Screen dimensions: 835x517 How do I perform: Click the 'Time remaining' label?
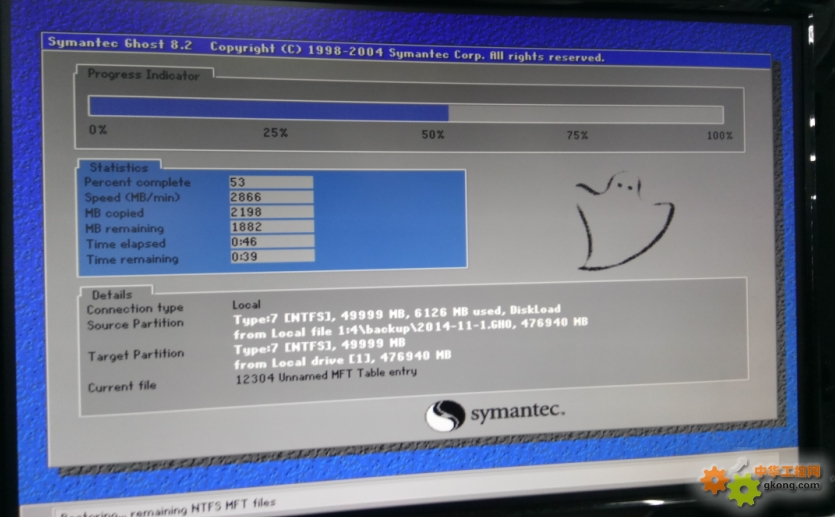click(132, 259)
